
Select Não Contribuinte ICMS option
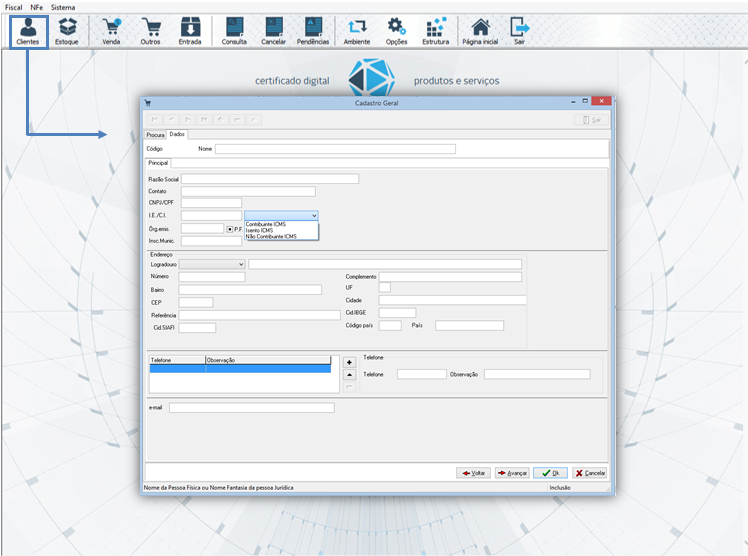click(x=271, y=237)
